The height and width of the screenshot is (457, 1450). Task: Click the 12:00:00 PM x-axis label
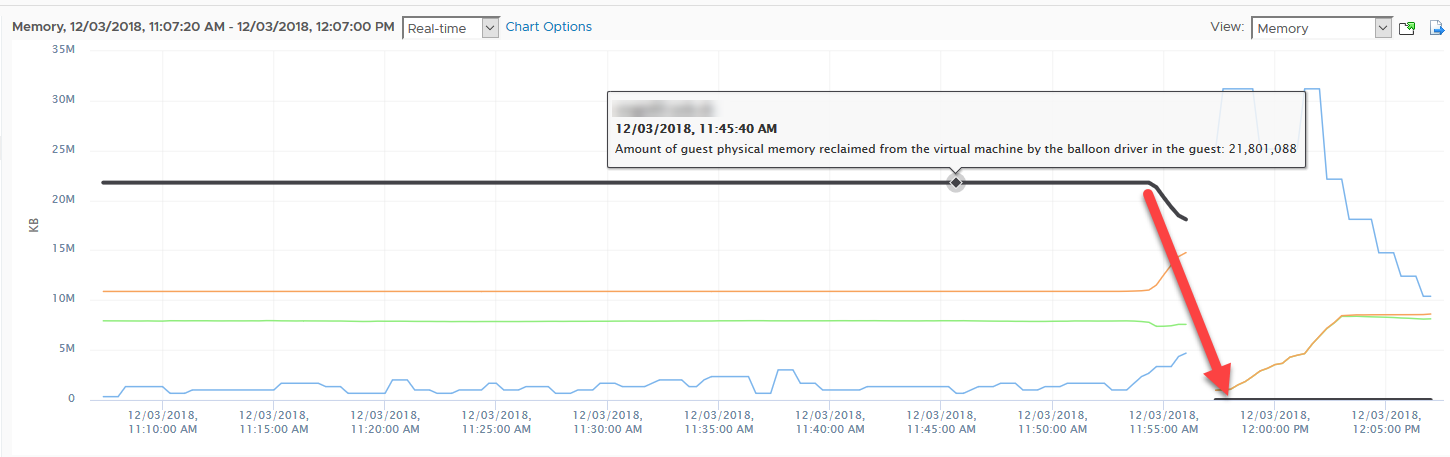[1274, 421]
